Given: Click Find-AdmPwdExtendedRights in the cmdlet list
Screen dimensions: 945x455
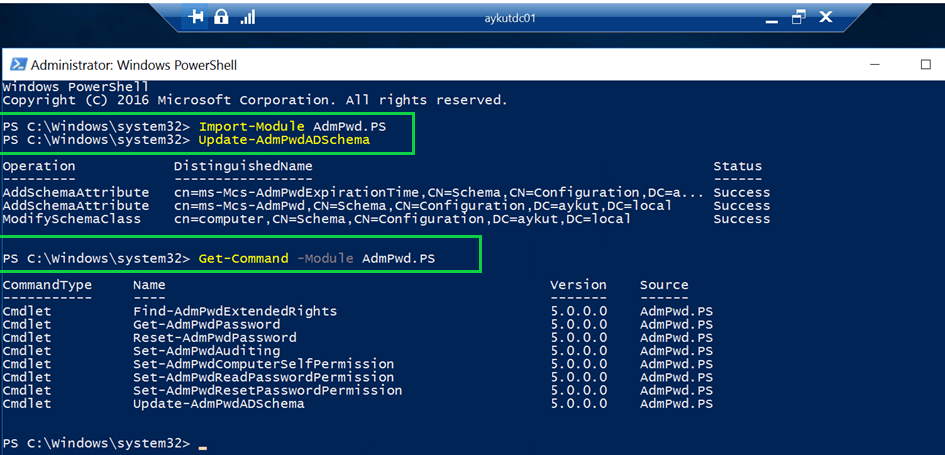Looking at the screenshot, I should (x=235, y=312).
